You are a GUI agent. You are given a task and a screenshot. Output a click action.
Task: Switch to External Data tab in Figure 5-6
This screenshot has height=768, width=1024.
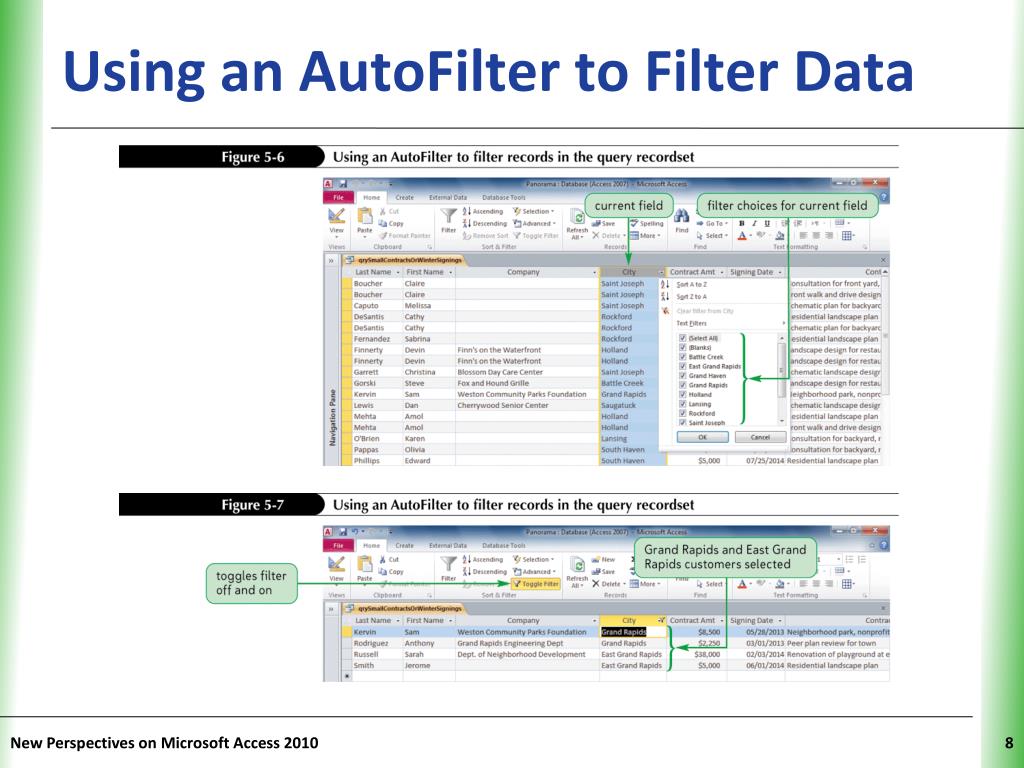(x=448, y=197)
